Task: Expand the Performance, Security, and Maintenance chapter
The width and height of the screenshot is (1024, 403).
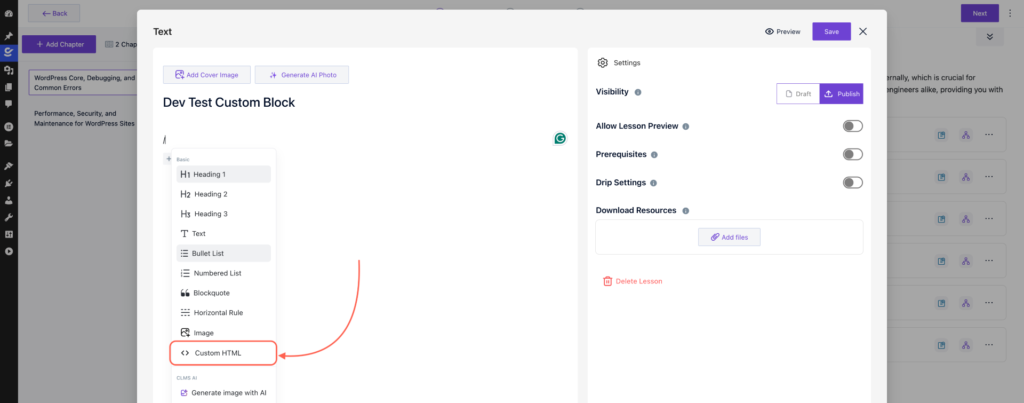Action: [84, 119]
